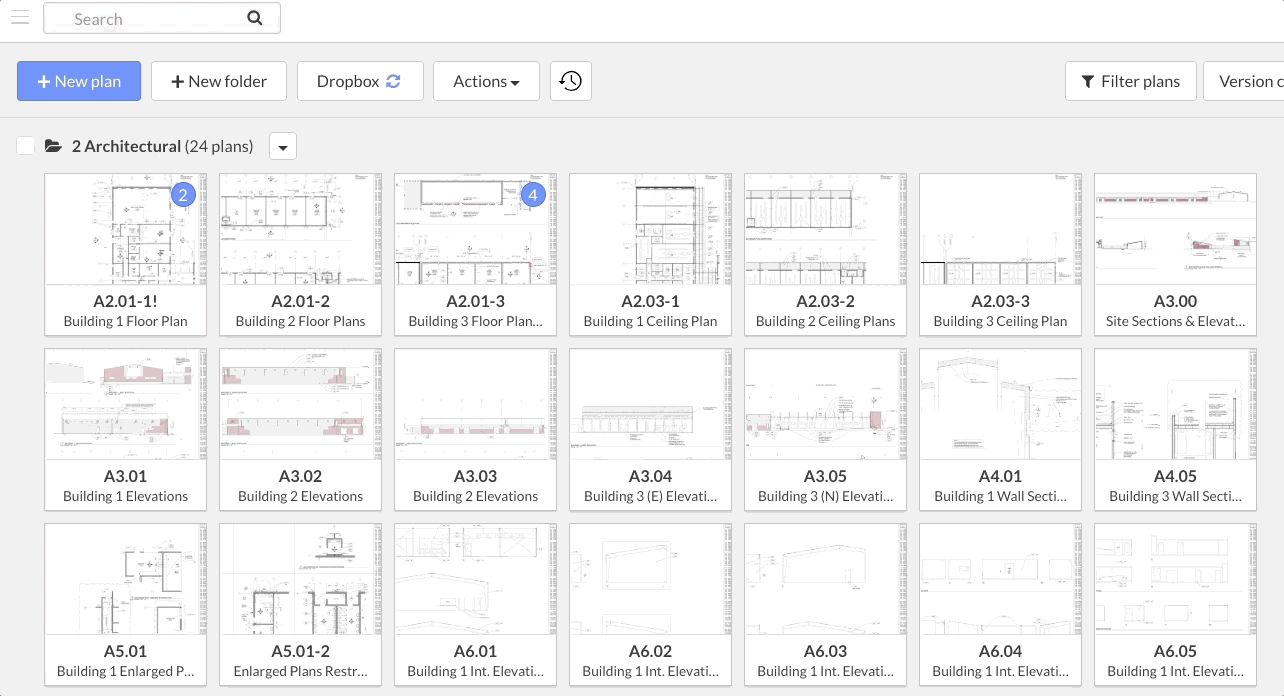Open the hamburger navigation menu
1284x696 pixels.
coord(20,18)
